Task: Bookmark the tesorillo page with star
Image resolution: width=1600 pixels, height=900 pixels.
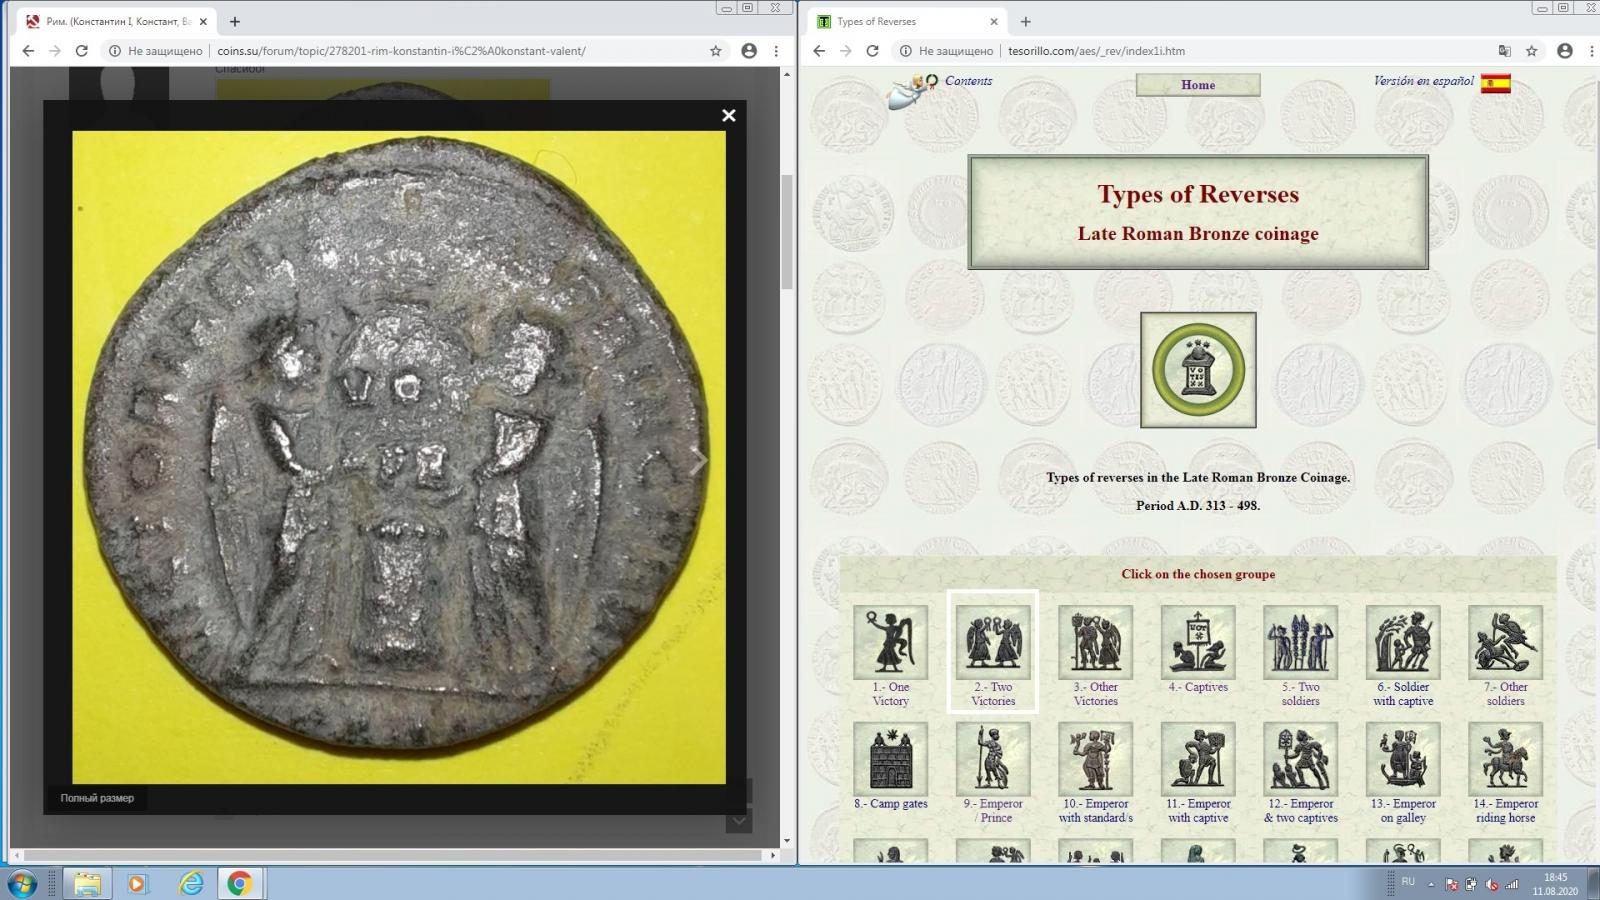Action: [x=1531, y=51]
